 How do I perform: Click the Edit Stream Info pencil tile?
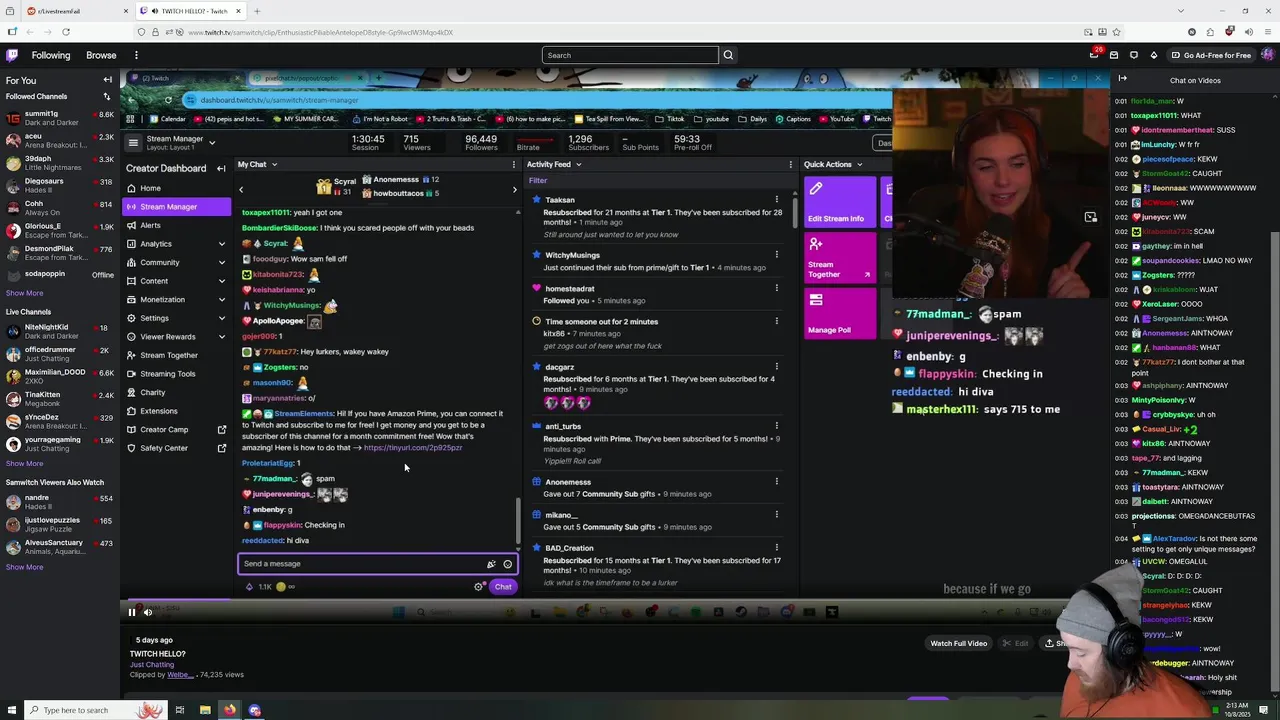click(840, 201)
